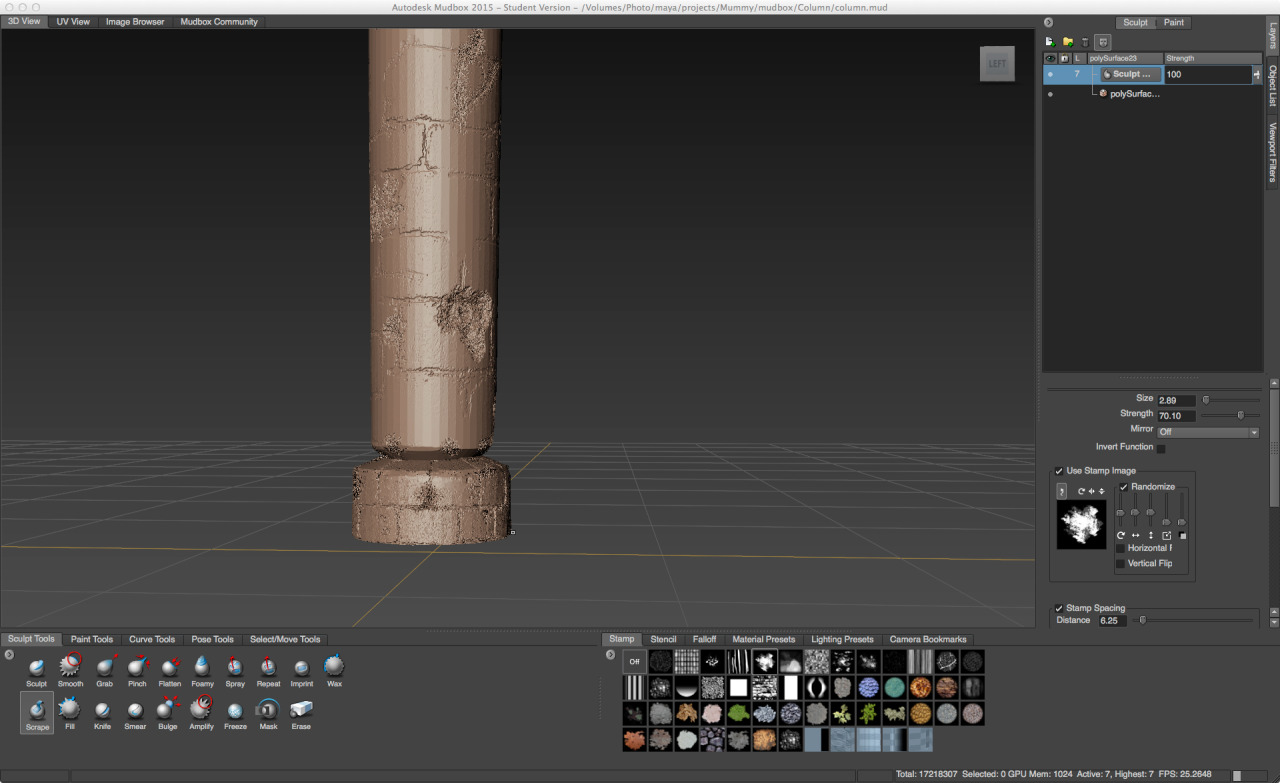Open the Stencil tab
The height and width of the screenshot is (783, 1280).
click(663, 639)
